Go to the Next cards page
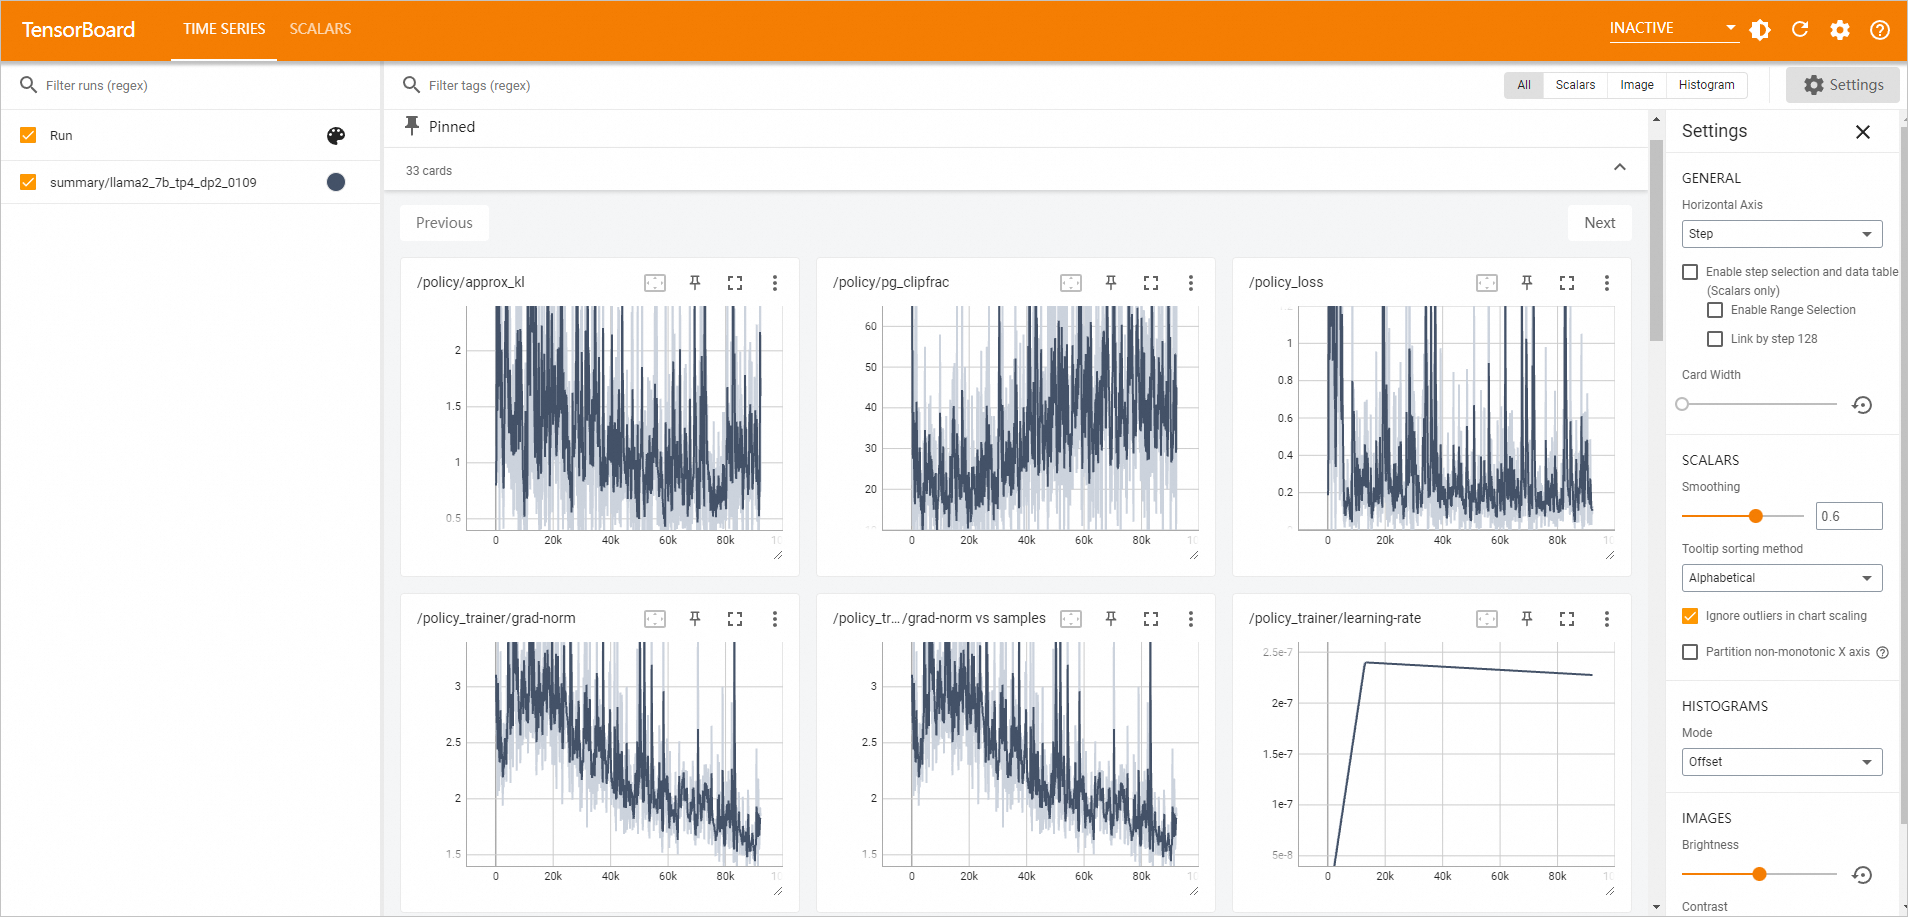 click(1599, 223)
